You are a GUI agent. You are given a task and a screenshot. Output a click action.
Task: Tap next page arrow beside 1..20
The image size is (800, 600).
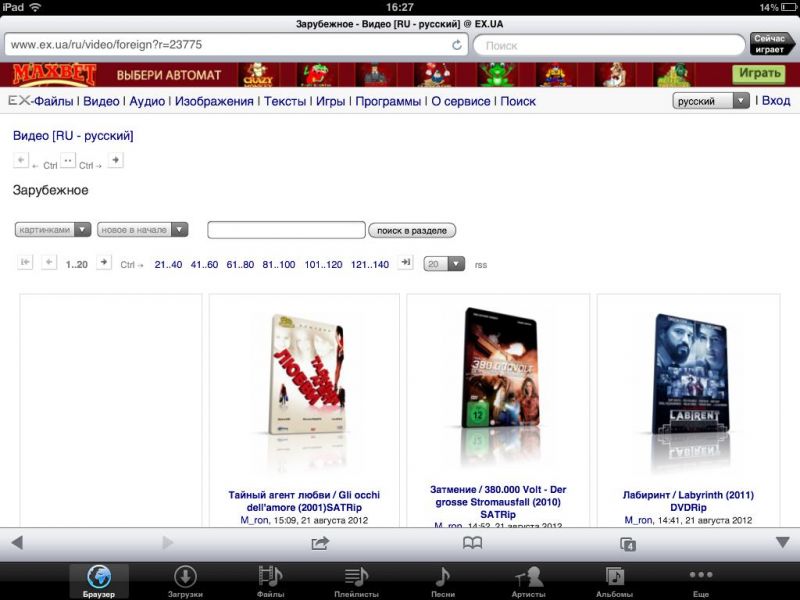(103, 263)
